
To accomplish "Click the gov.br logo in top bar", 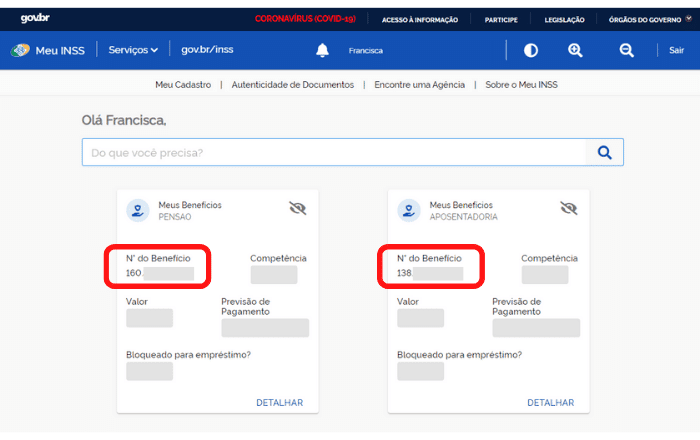I will click(x=35, y=18).
